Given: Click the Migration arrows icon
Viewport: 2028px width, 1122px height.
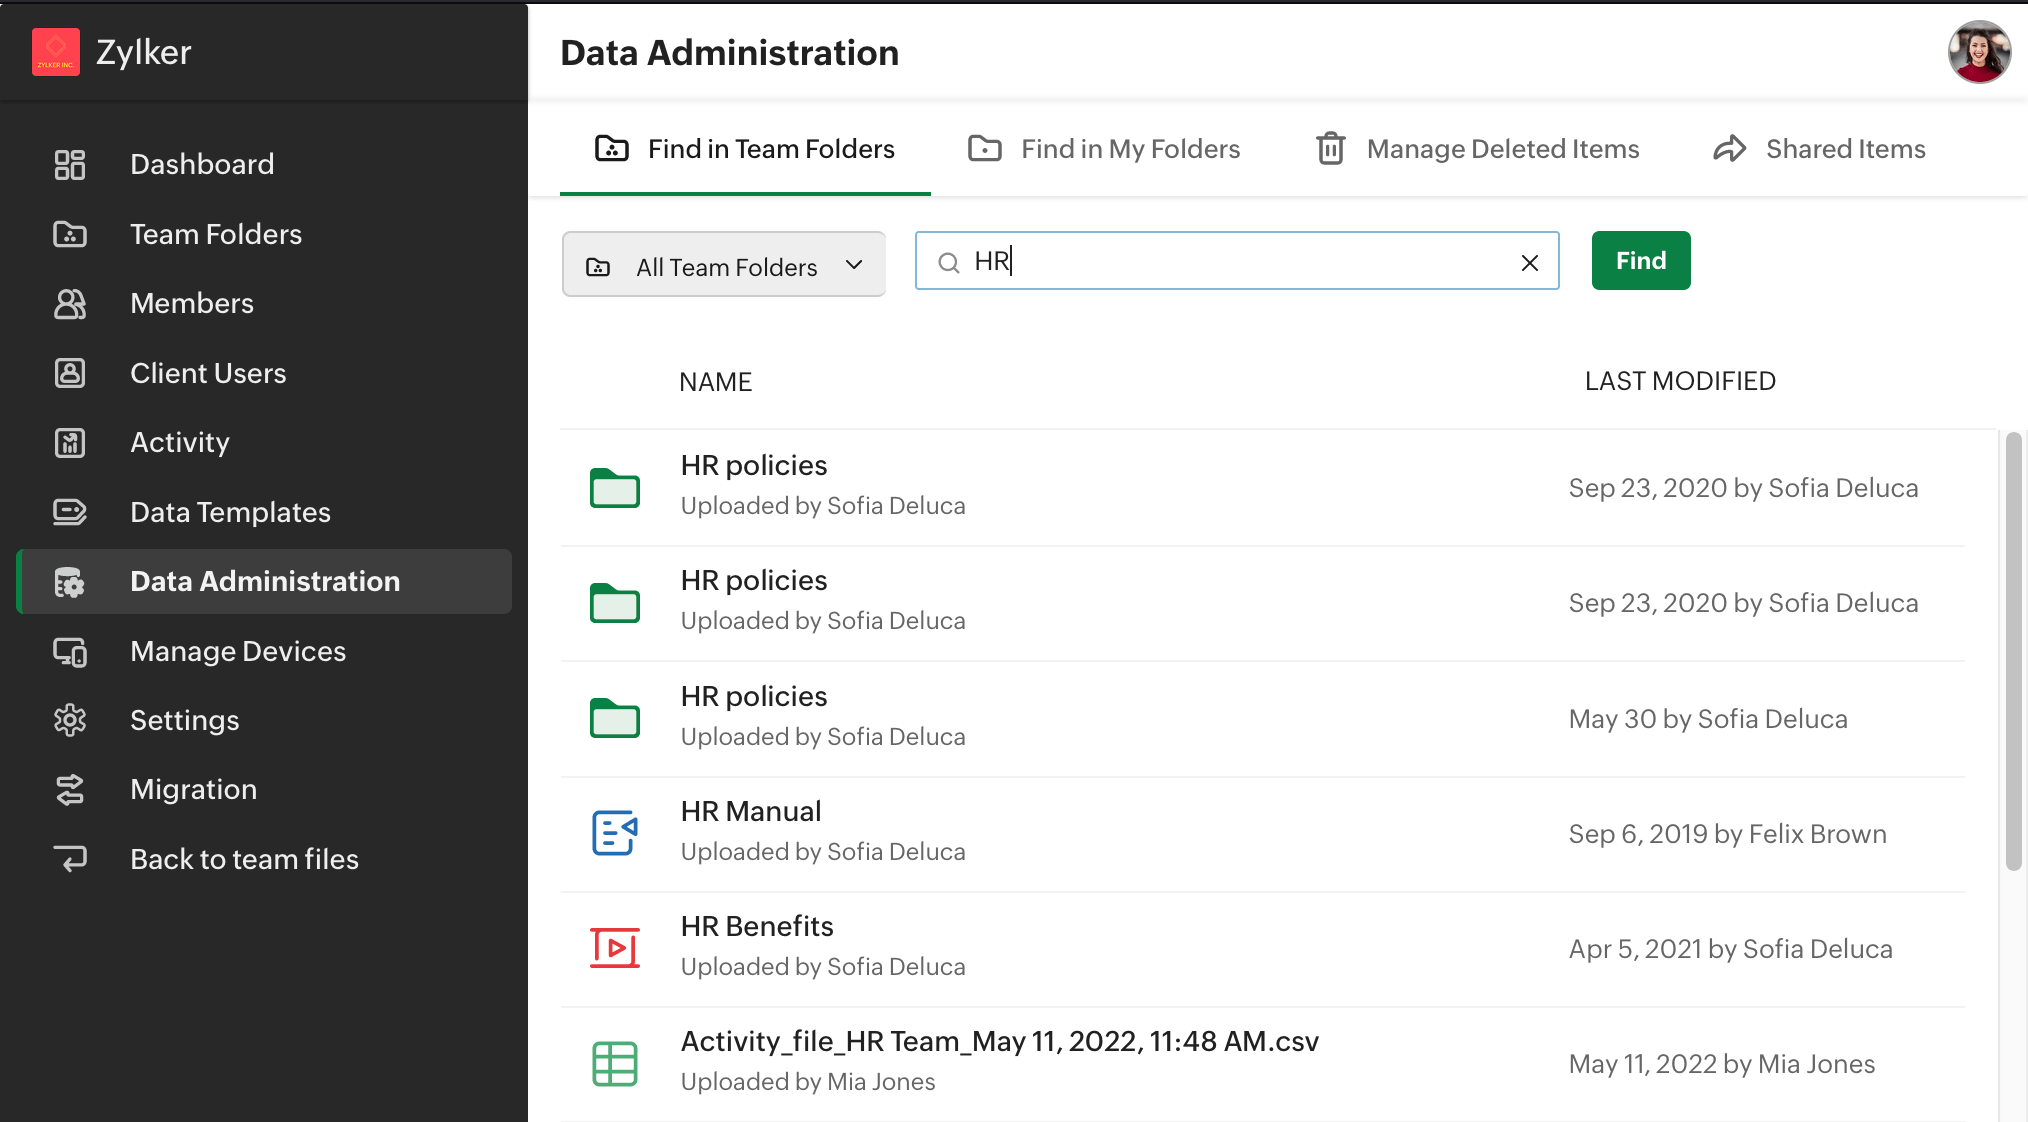Looking at the screenshot, I should (x=69, y=790).
